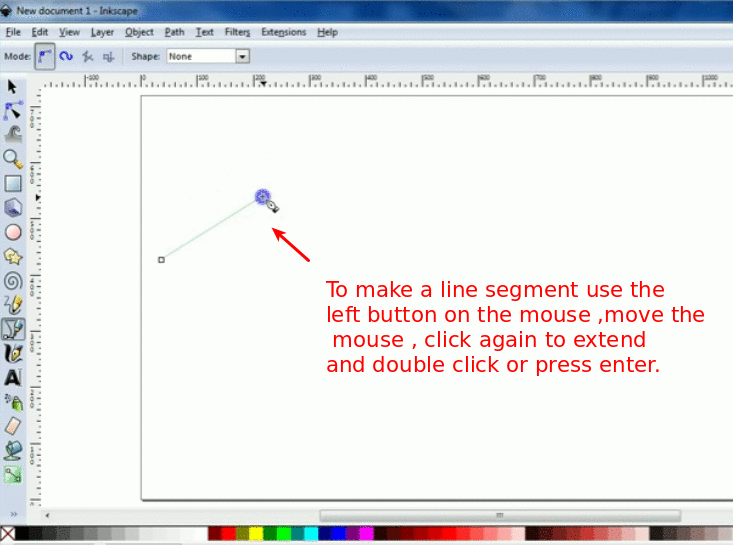Click the path's square start node

click(x=161, y=260)
